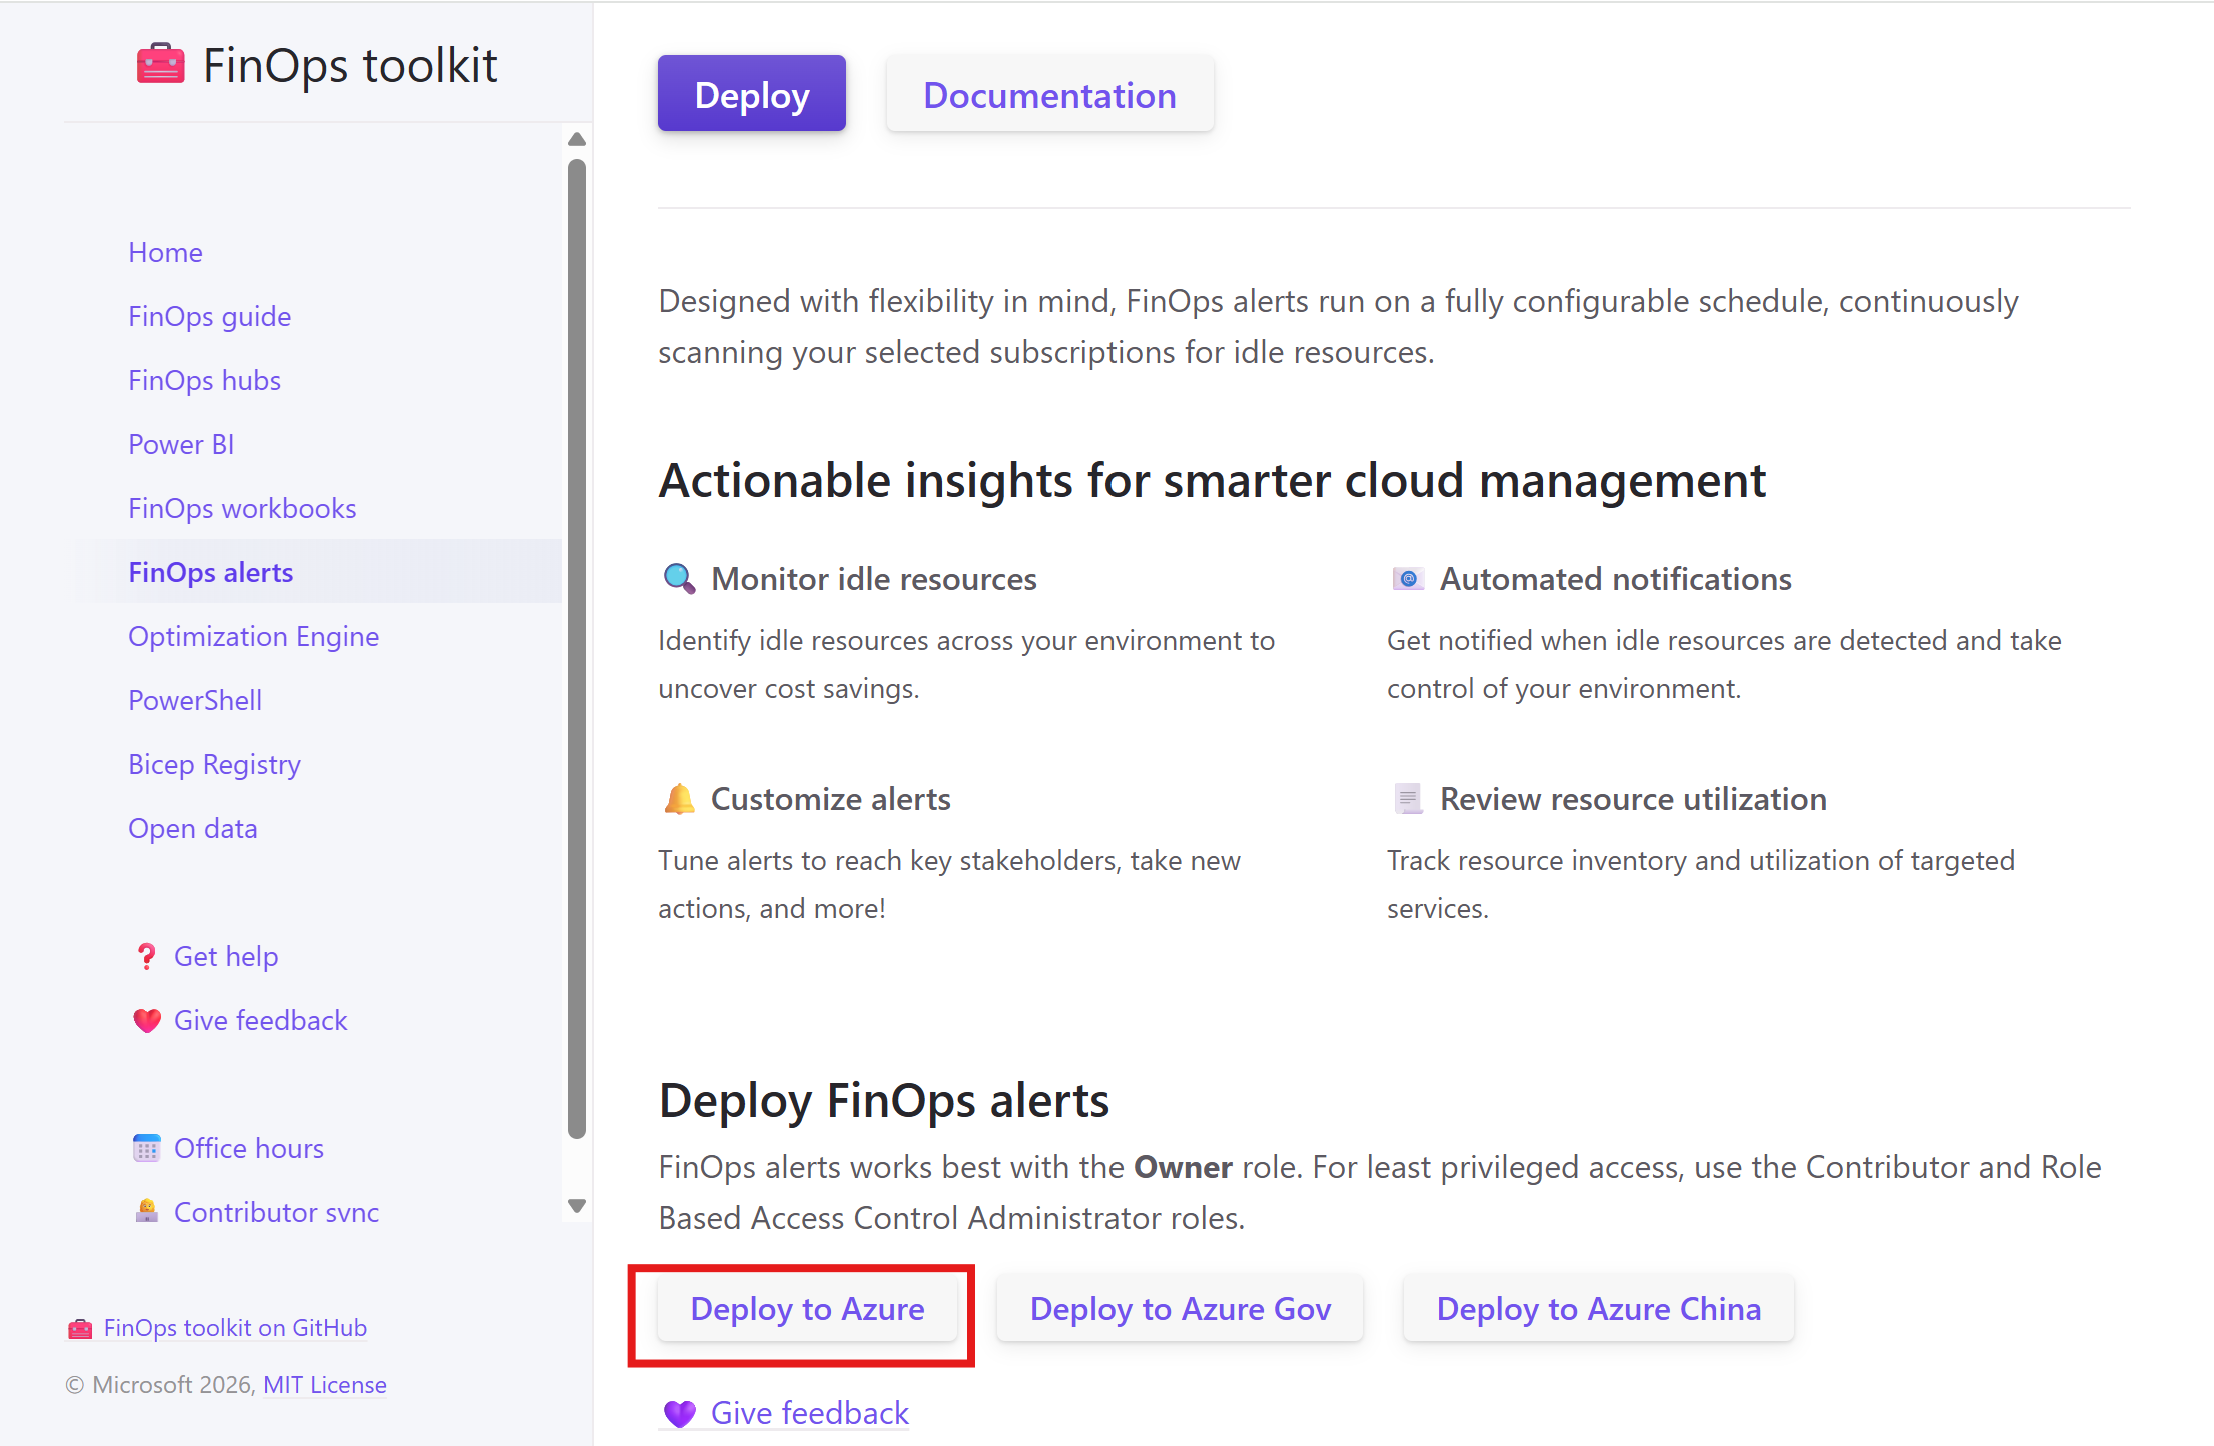Click Deploy to Azure Gov button
Screen dimensions: 2214x1446
1180,1308
